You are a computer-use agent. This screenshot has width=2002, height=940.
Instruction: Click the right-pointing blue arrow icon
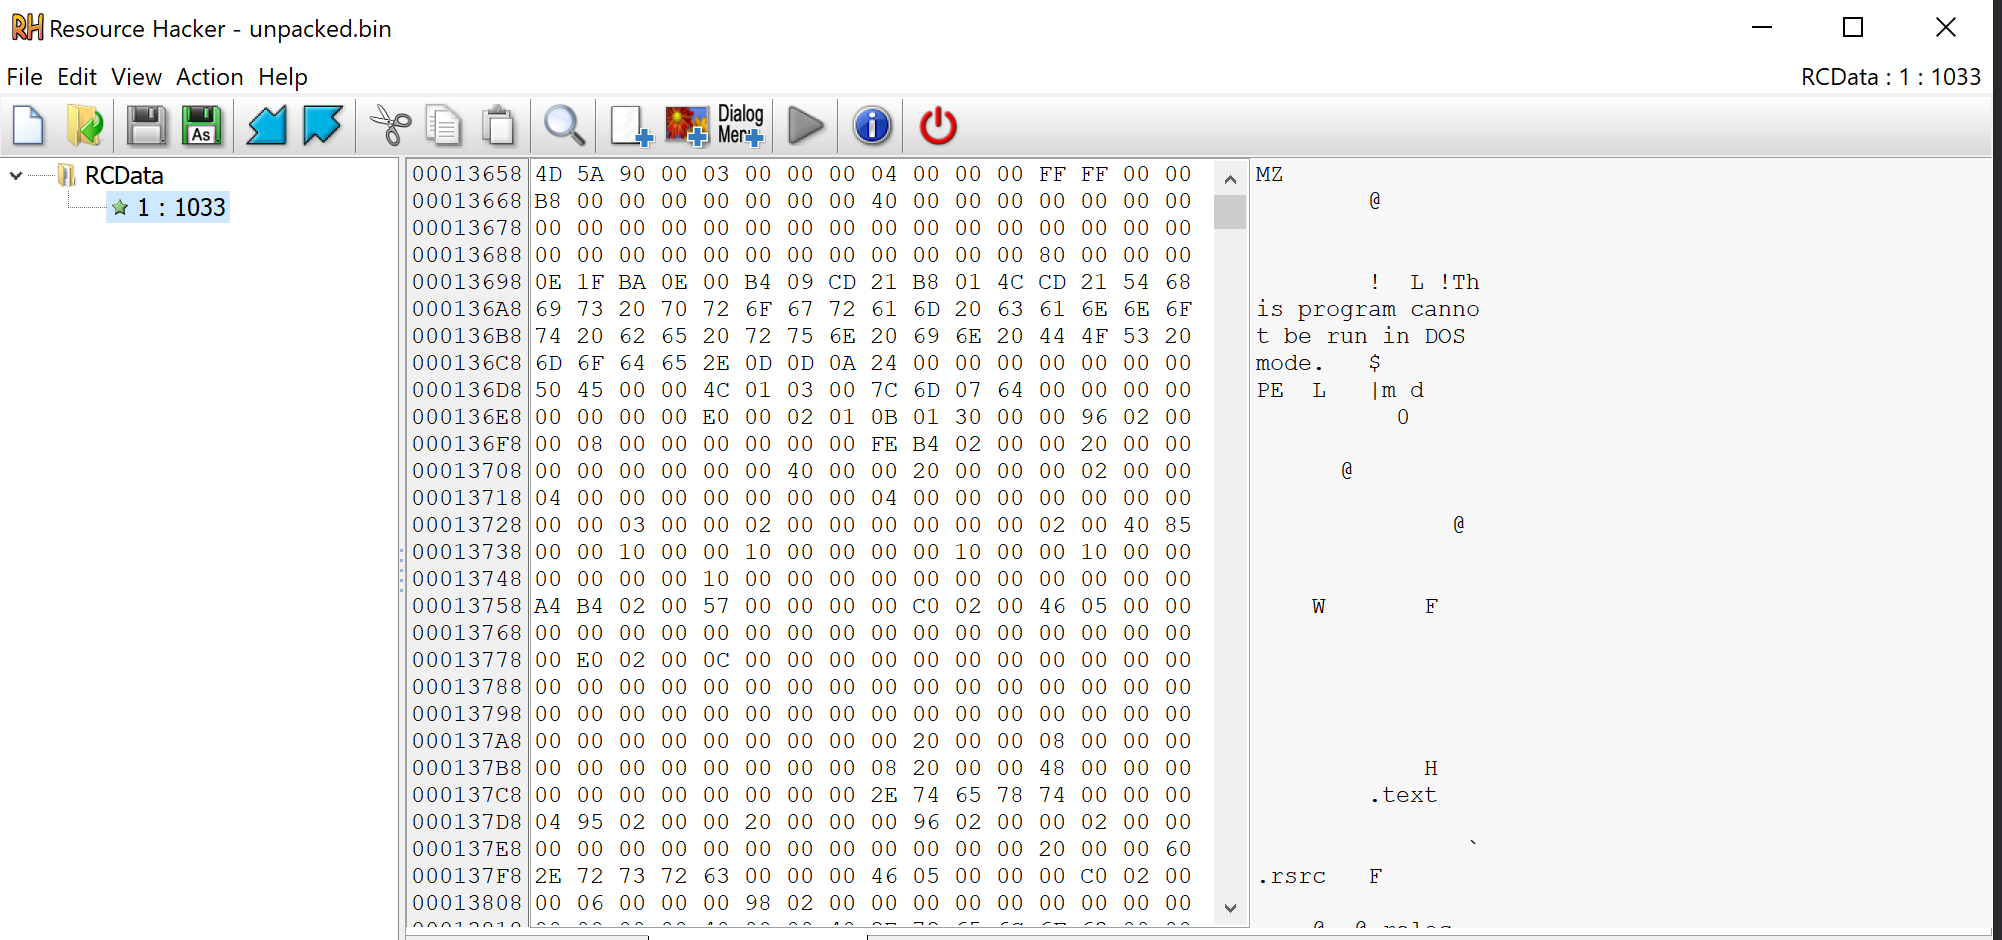pos(323,126)
